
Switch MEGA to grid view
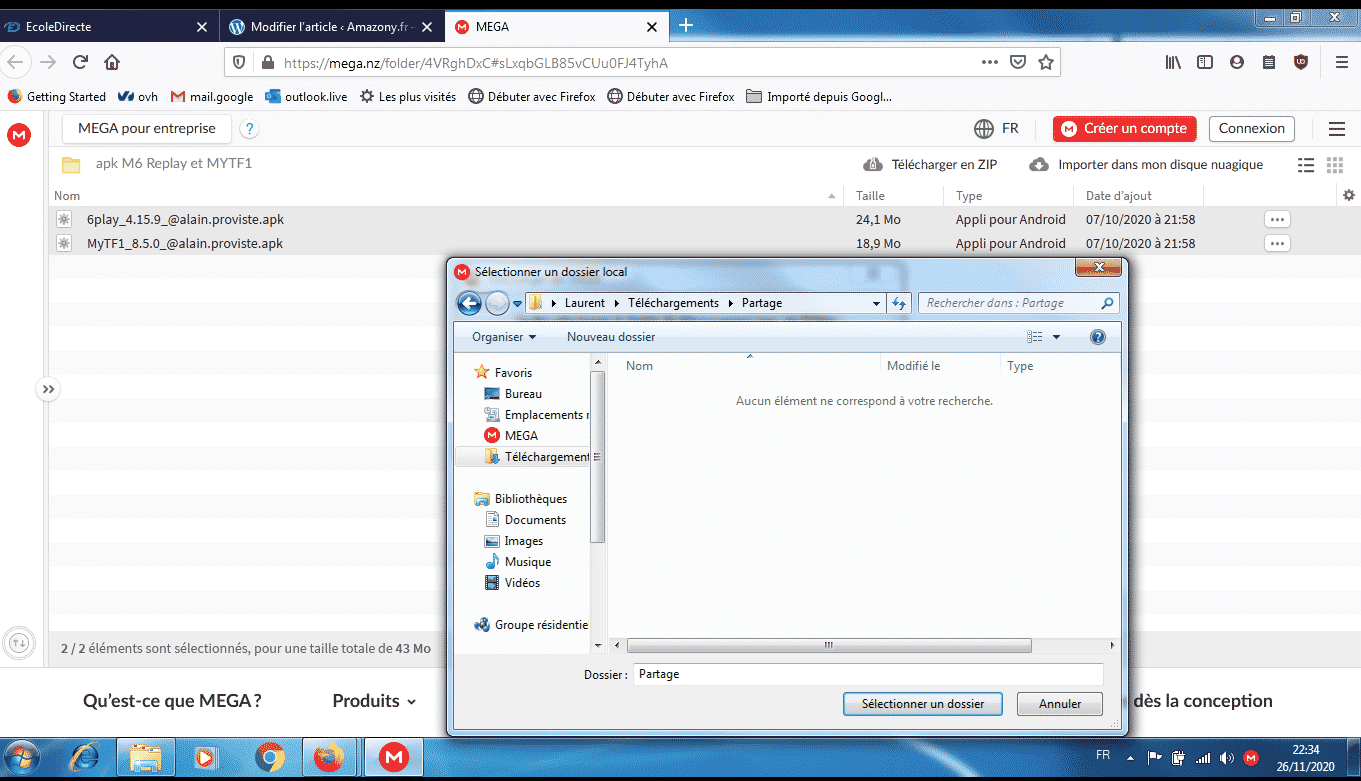coord(1334,165)
